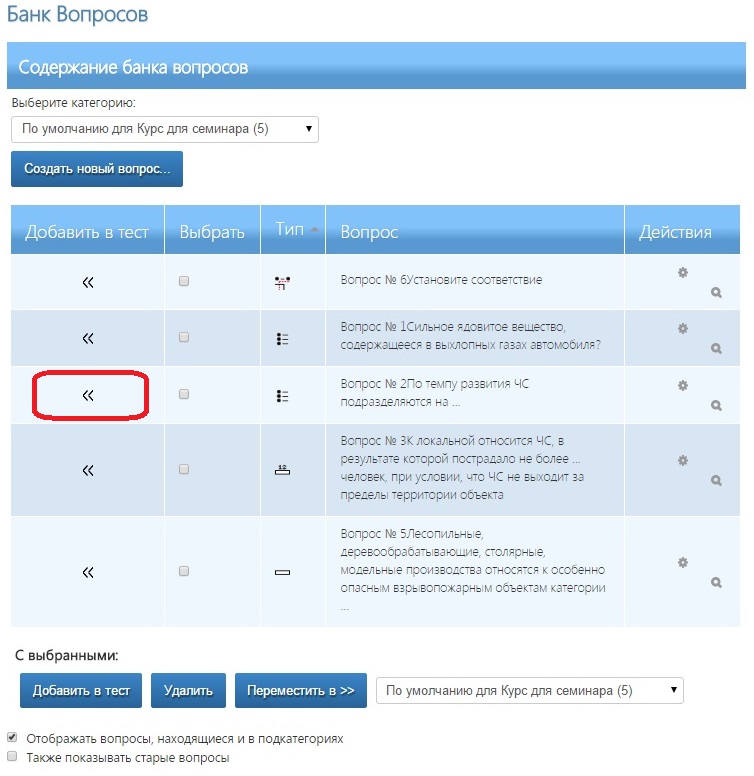Open edit gear for Вопрос № 3

pos(683,460)
